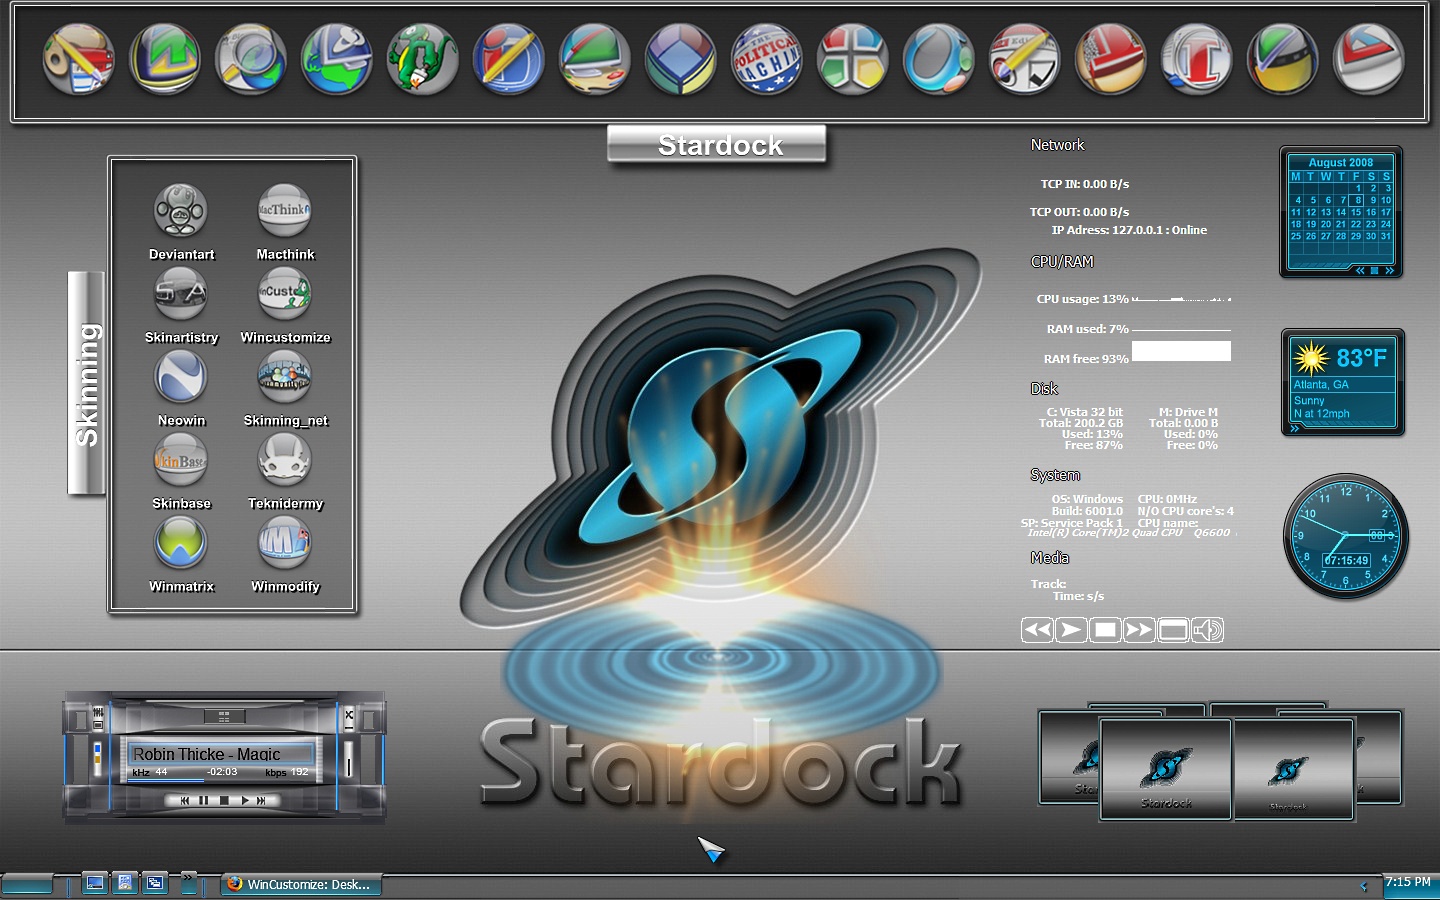The image size is (1440, 900).
Task: Select the center Stardock wallpaper thumbnail
Action: (x=1166, y=770)
